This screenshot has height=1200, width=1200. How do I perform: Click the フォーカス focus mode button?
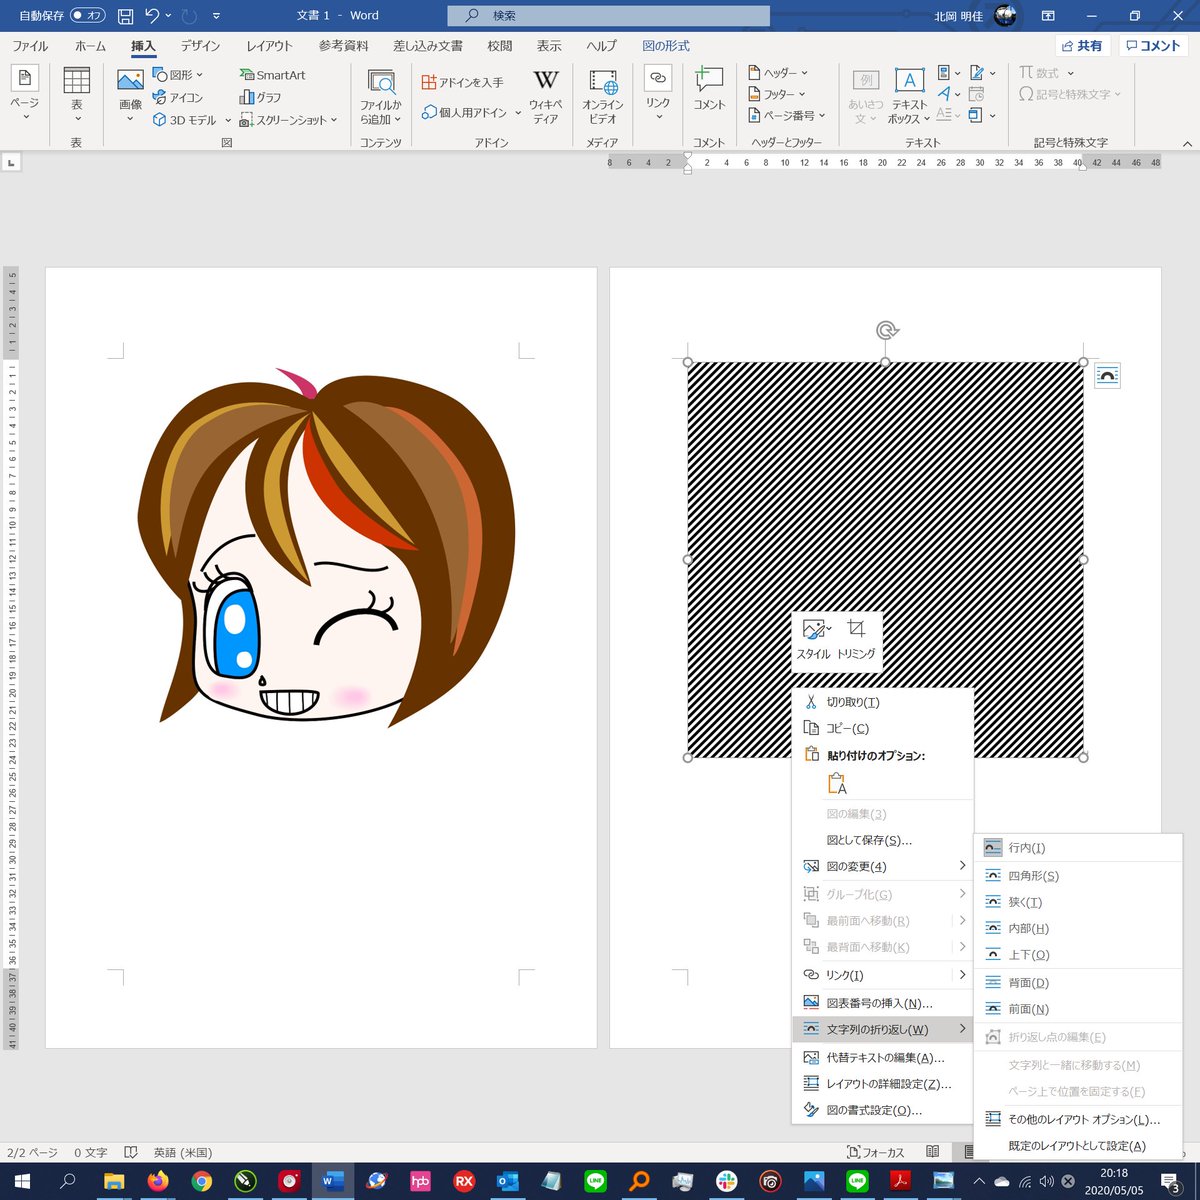coord(875,1152)
